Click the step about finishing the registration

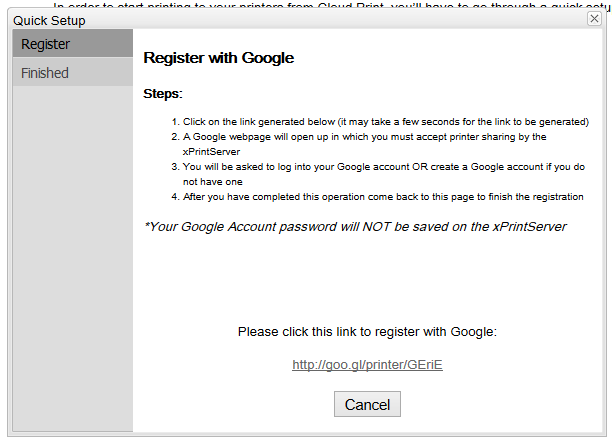(x=383, y=197)
